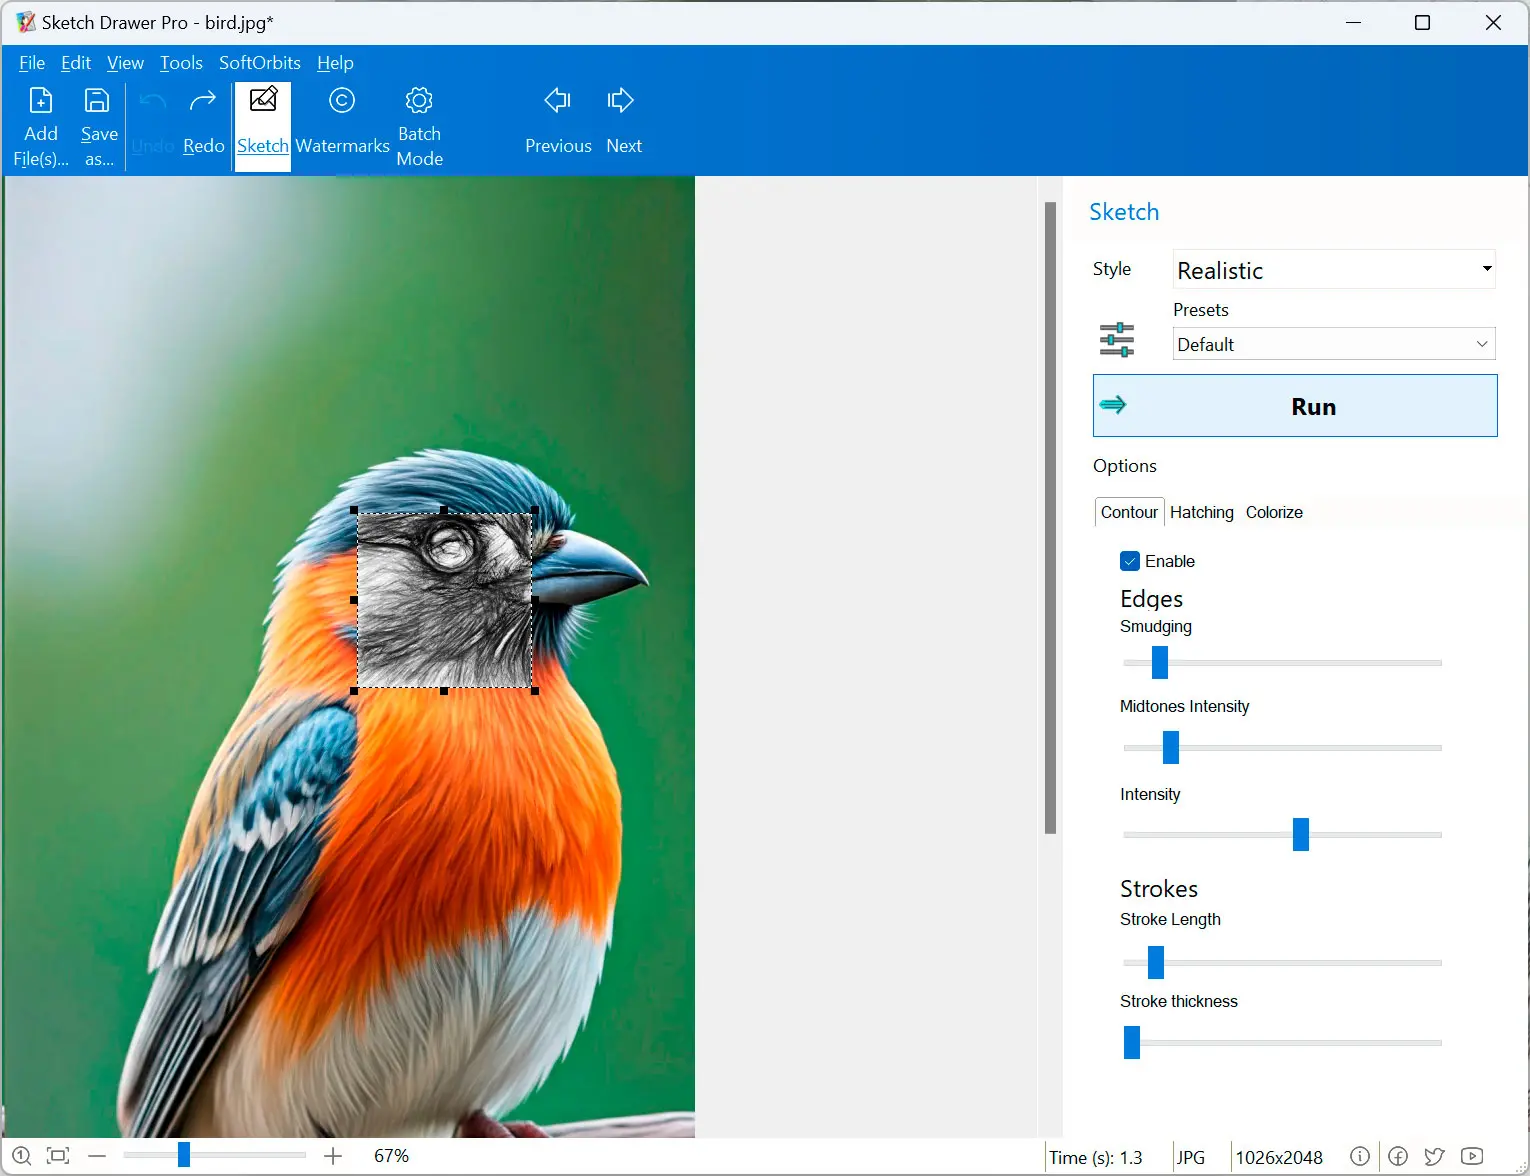Click the Save as toolbar icon
1530x1176 pixels.
98,101
